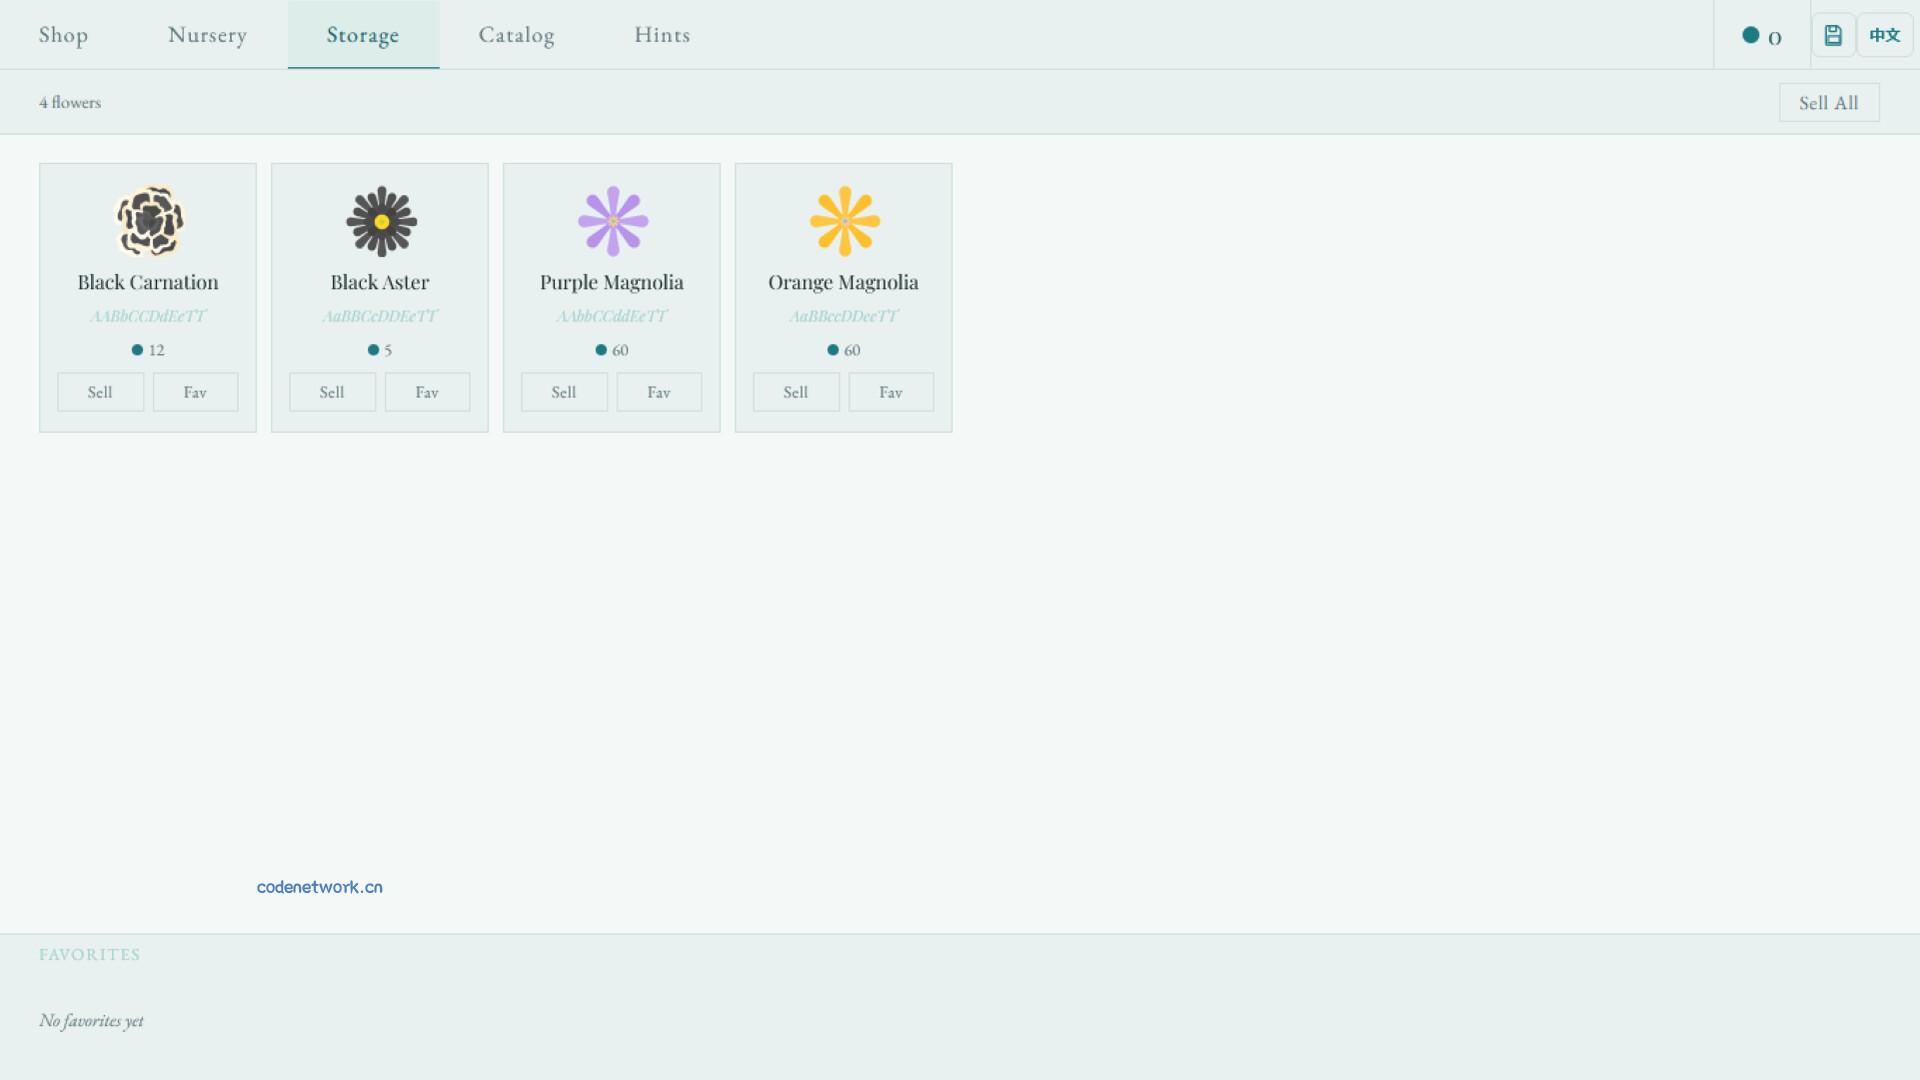This screenshot has height=1080, width=1920.
Task: Click the 'No favorites yet' message
Action: (x=91, y=1020)
